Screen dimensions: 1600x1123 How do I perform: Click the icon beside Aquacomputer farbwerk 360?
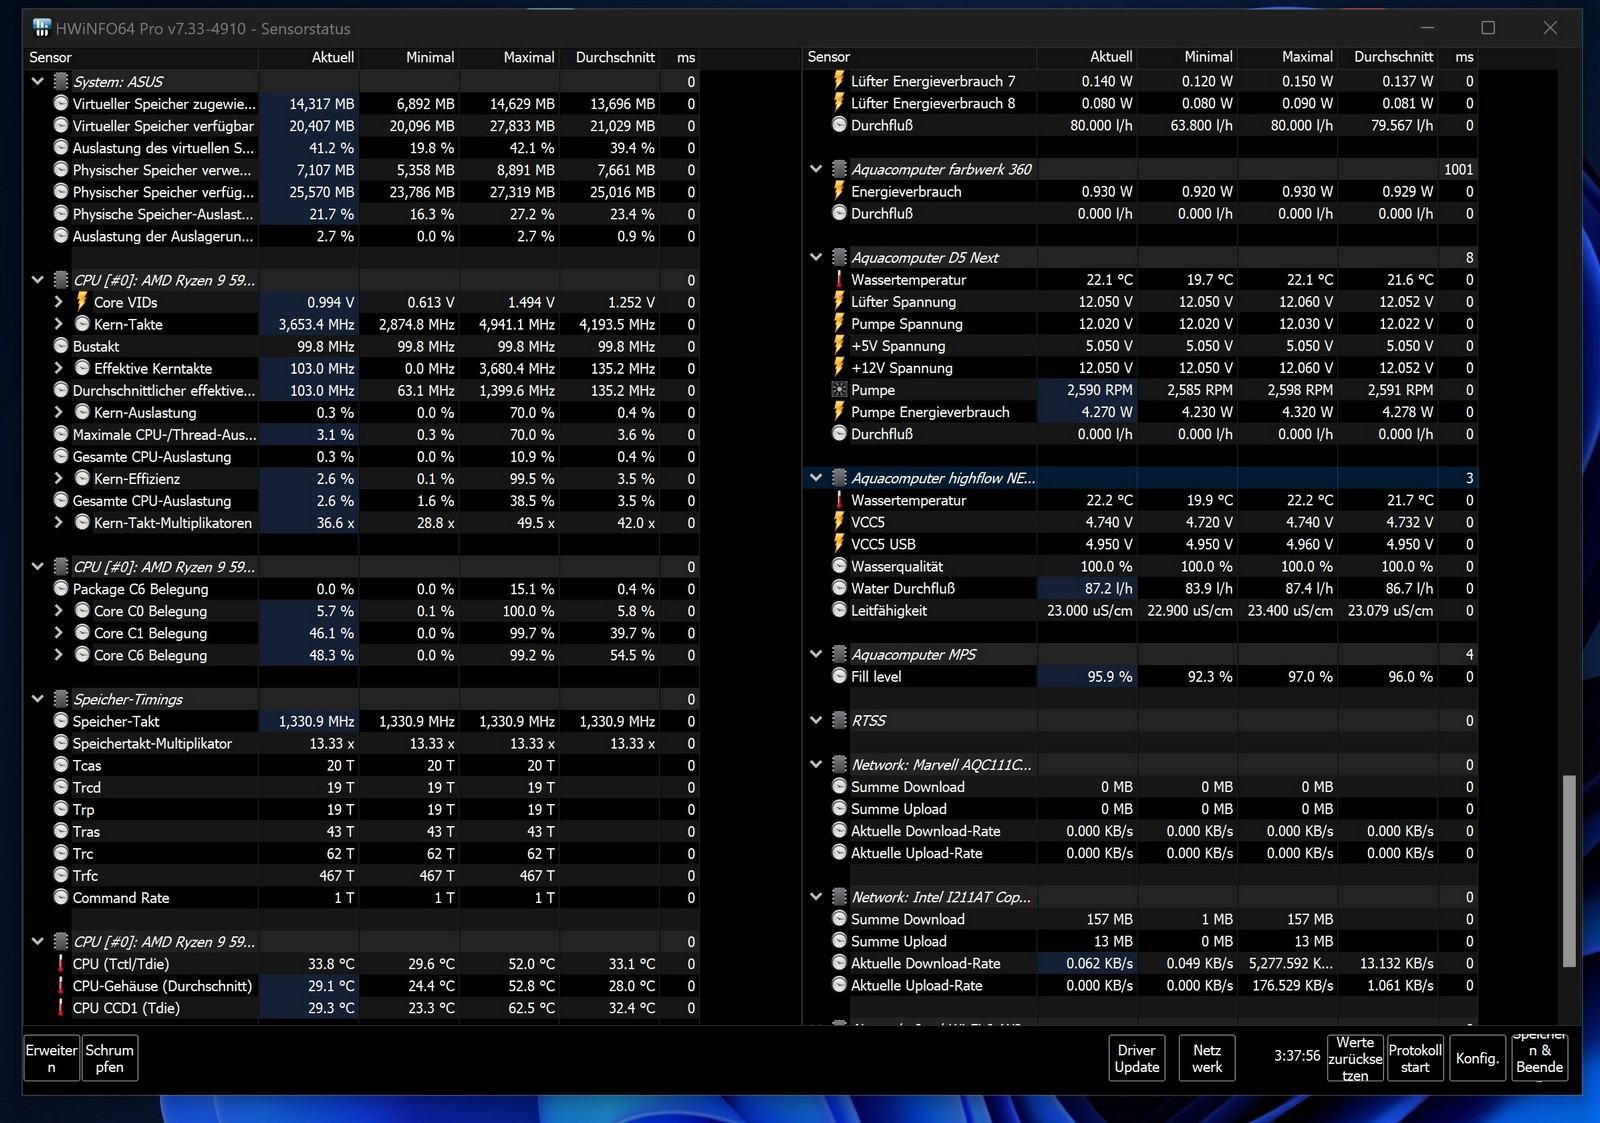coord(839,169)
